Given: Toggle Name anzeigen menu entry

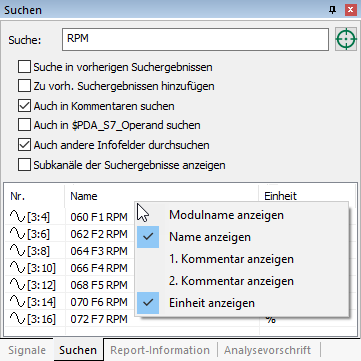Looking at the screenshot, I should pos(242,237).
